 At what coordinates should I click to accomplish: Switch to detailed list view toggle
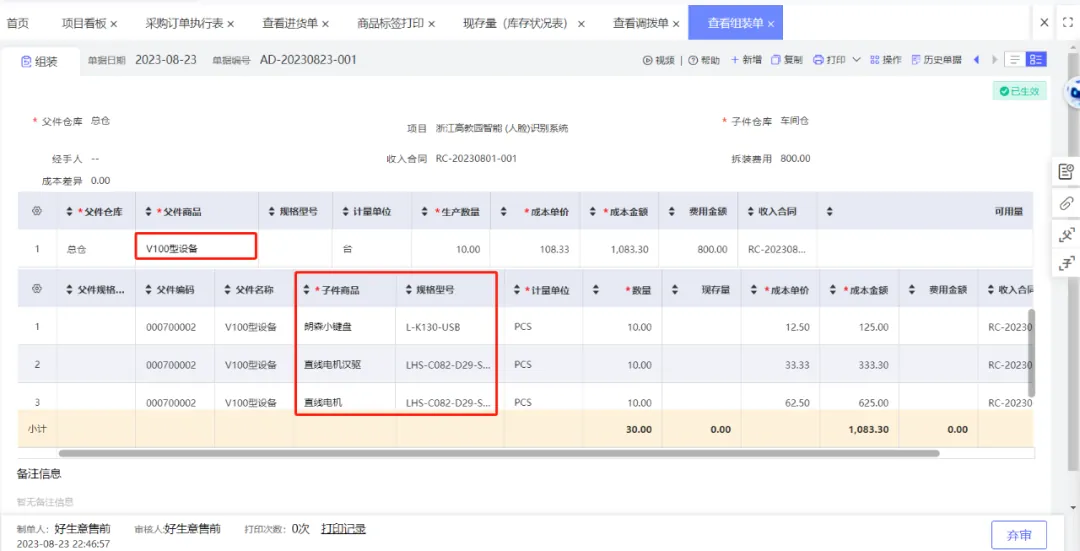tap(1036, 60)
